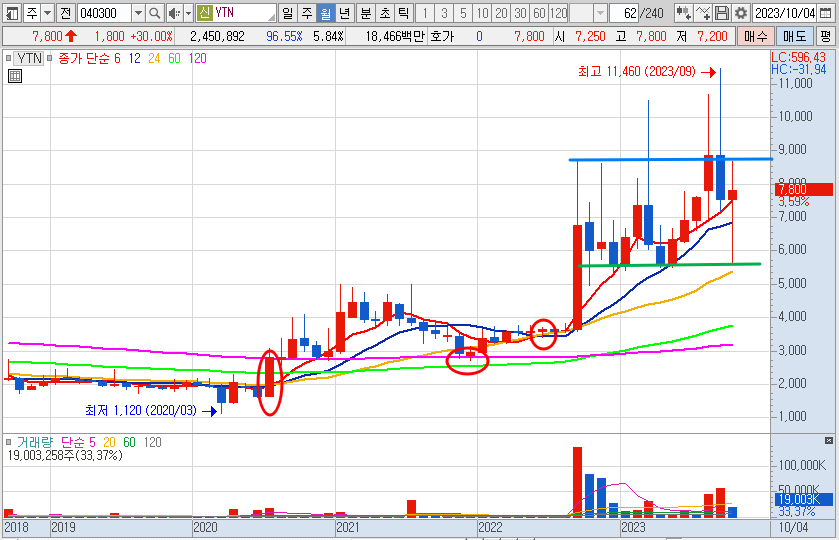Switch to tick chart 틱
This screenshot has height=540, width=839.
click(403, 13)
